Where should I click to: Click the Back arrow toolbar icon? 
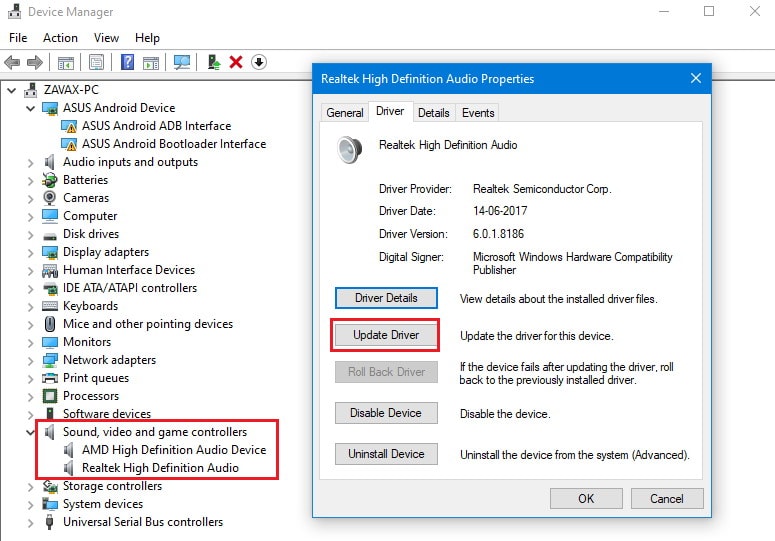pyautogui.click(x=12, y=62)
